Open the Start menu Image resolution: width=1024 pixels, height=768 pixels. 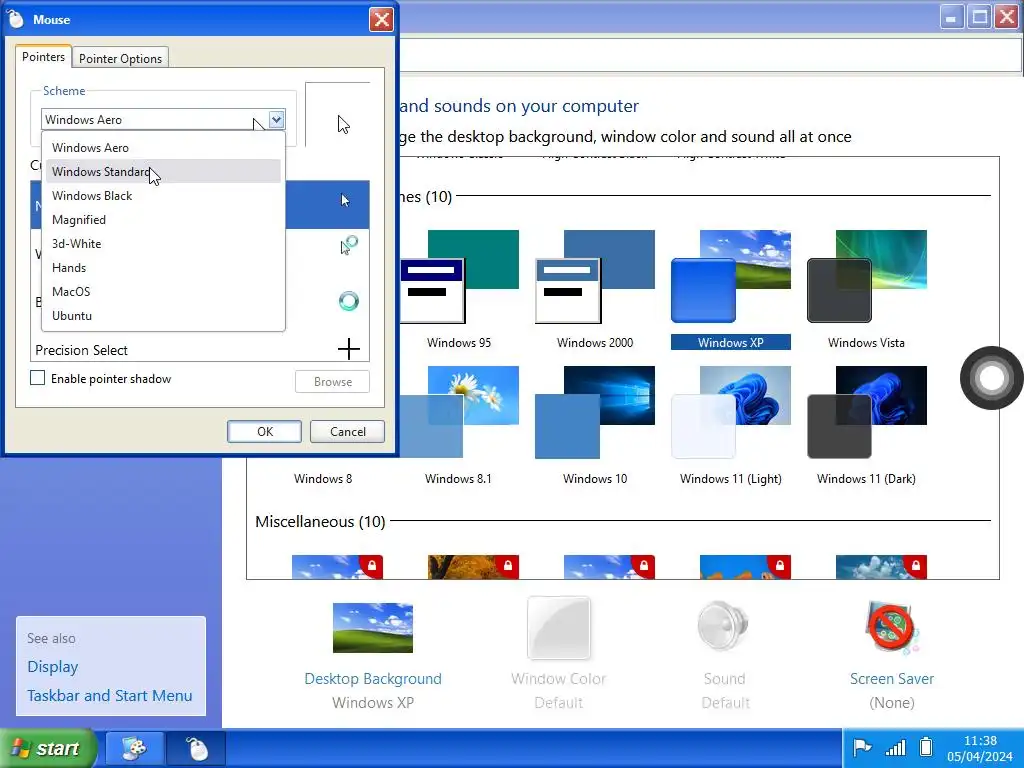pos(48,748)
